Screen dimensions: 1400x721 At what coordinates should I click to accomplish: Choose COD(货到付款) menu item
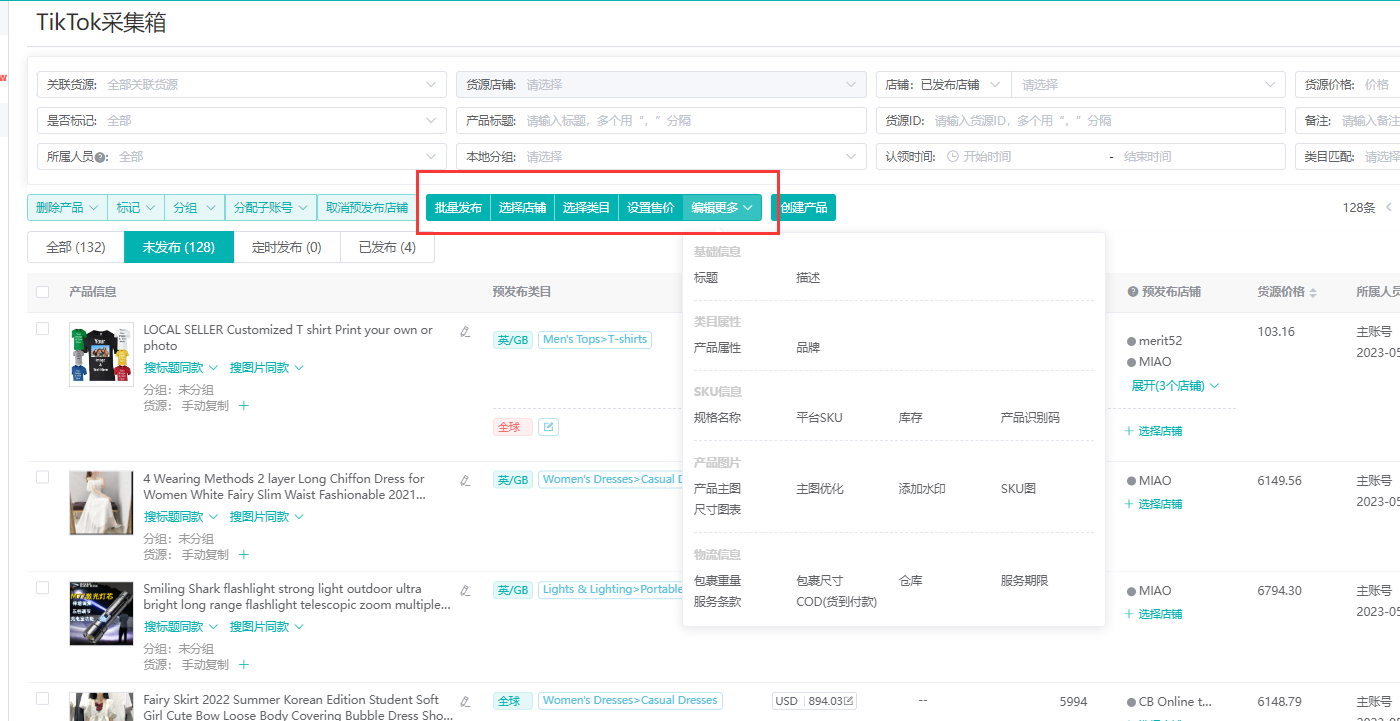coord(836,602)
